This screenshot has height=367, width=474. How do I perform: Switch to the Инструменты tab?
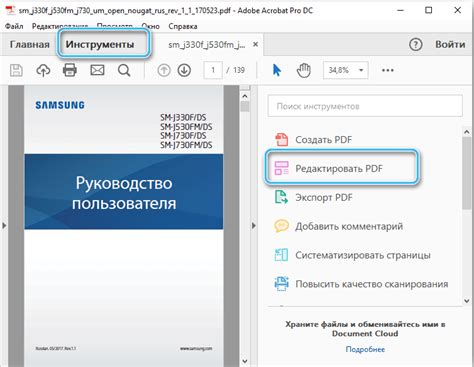[x=100, y=44]
